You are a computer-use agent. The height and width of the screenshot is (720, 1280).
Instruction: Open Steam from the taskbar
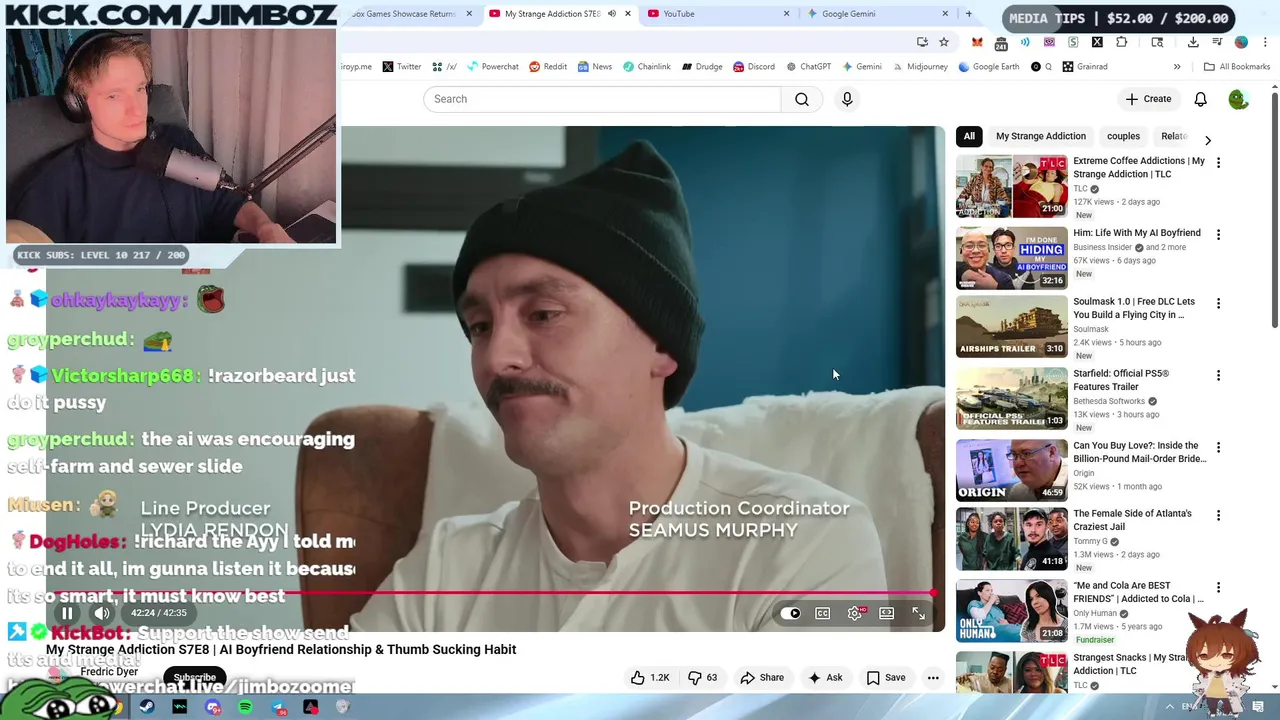coord(147,708)
